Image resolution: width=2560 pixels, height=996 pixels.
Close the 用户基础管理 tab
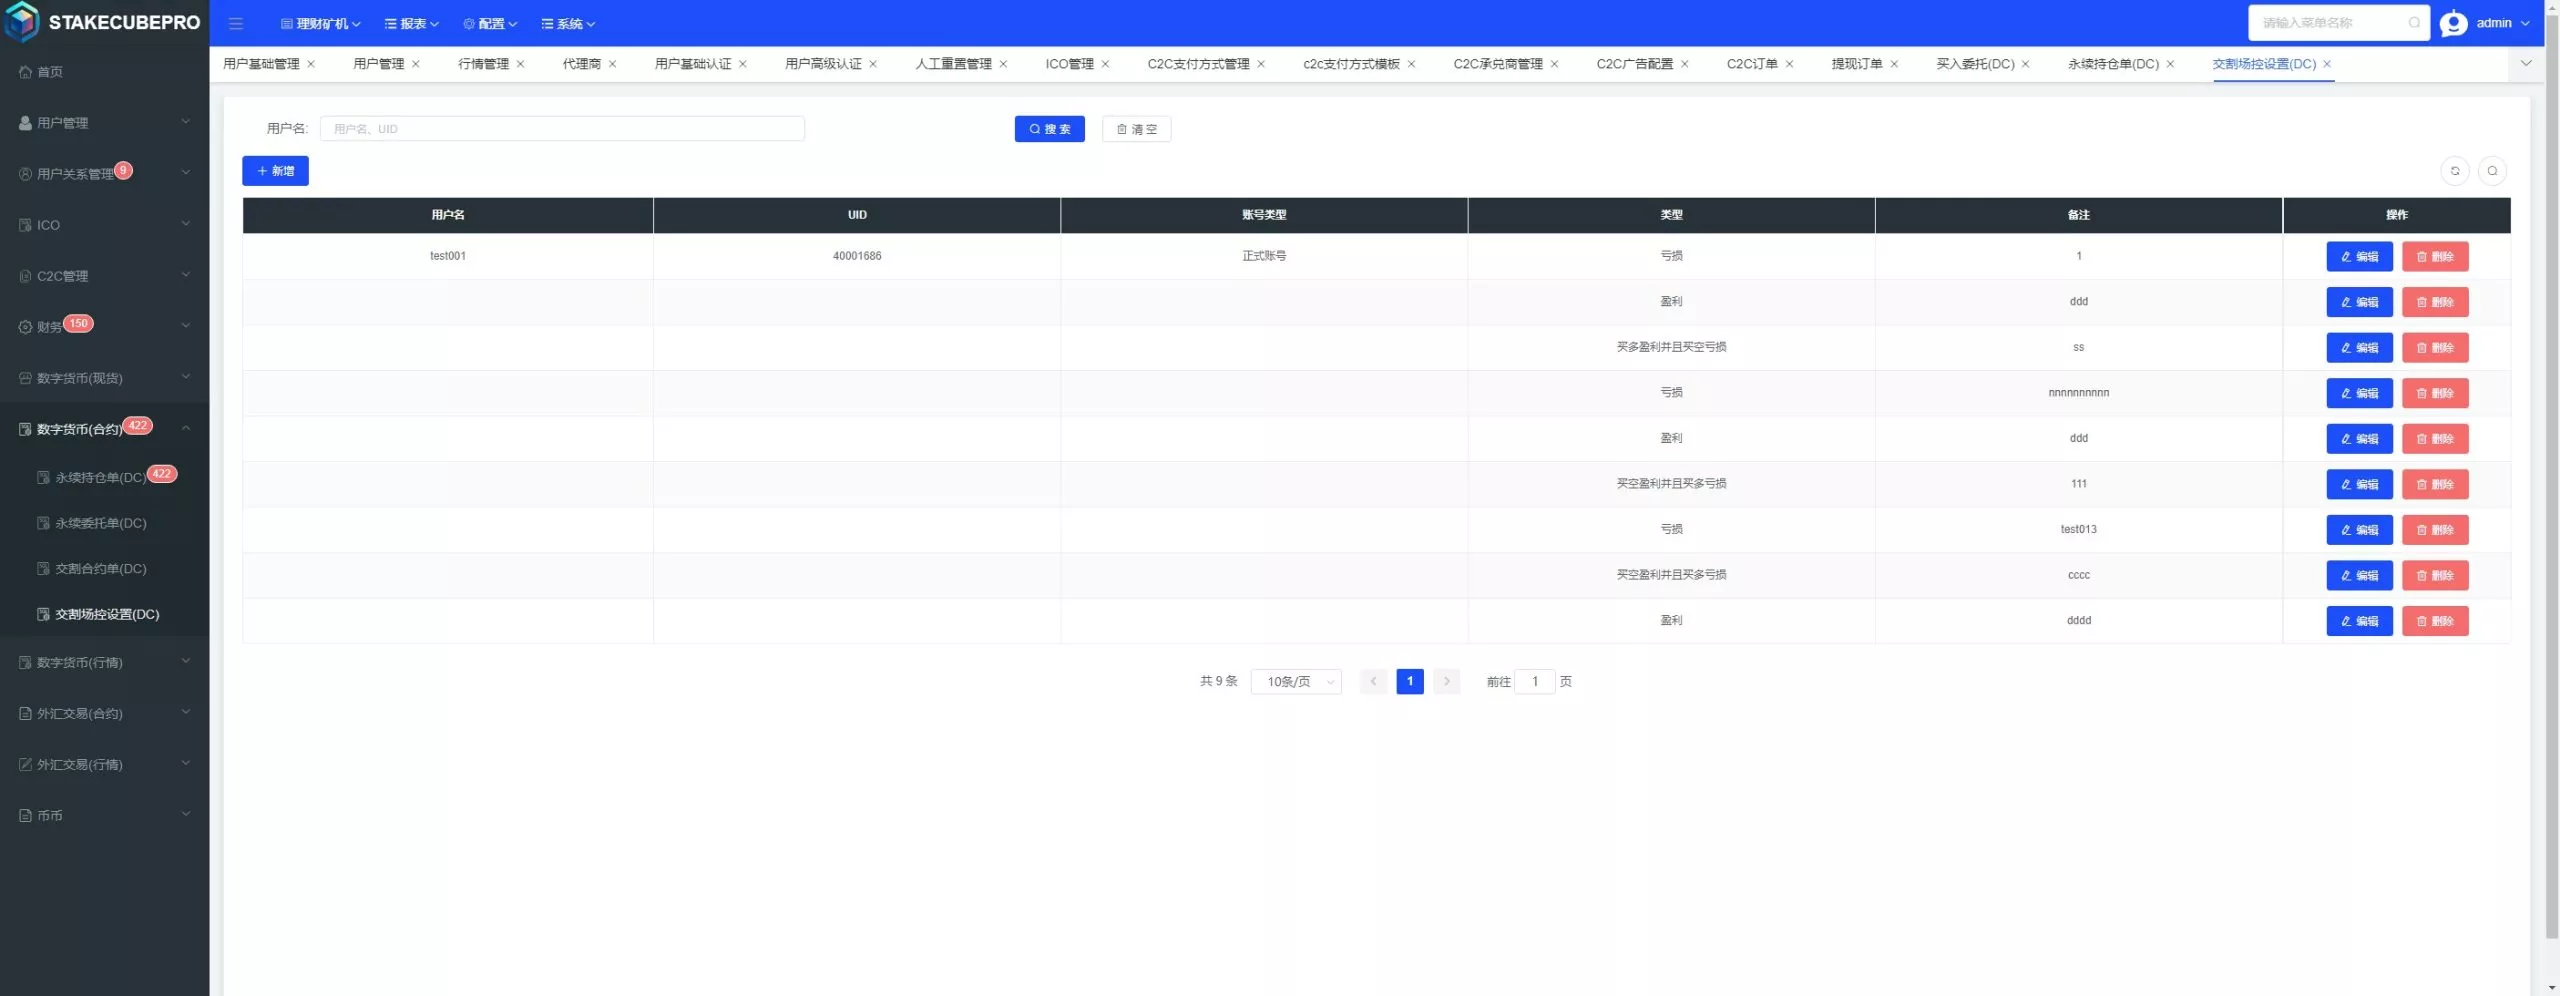[311, 64]
